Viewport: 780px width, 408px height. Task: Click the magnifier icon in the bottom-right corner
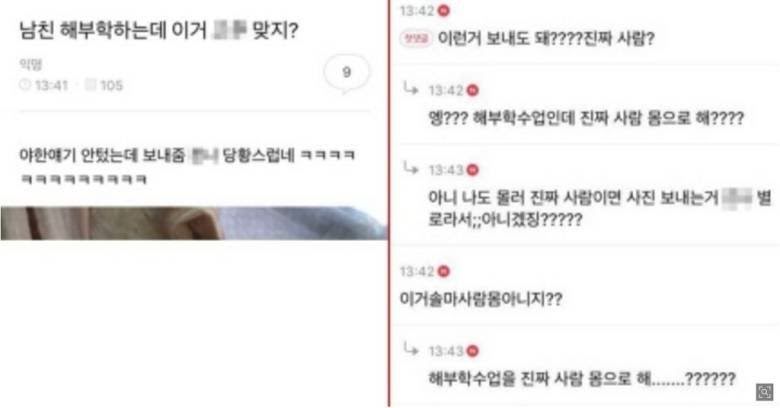coord(765,392)
